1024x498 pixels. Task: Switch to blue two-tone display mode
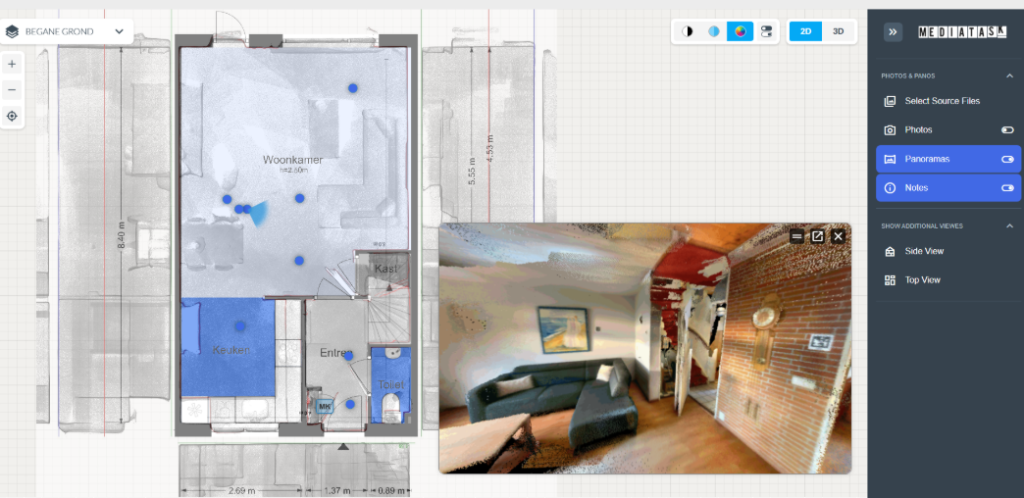coord(714,31)
